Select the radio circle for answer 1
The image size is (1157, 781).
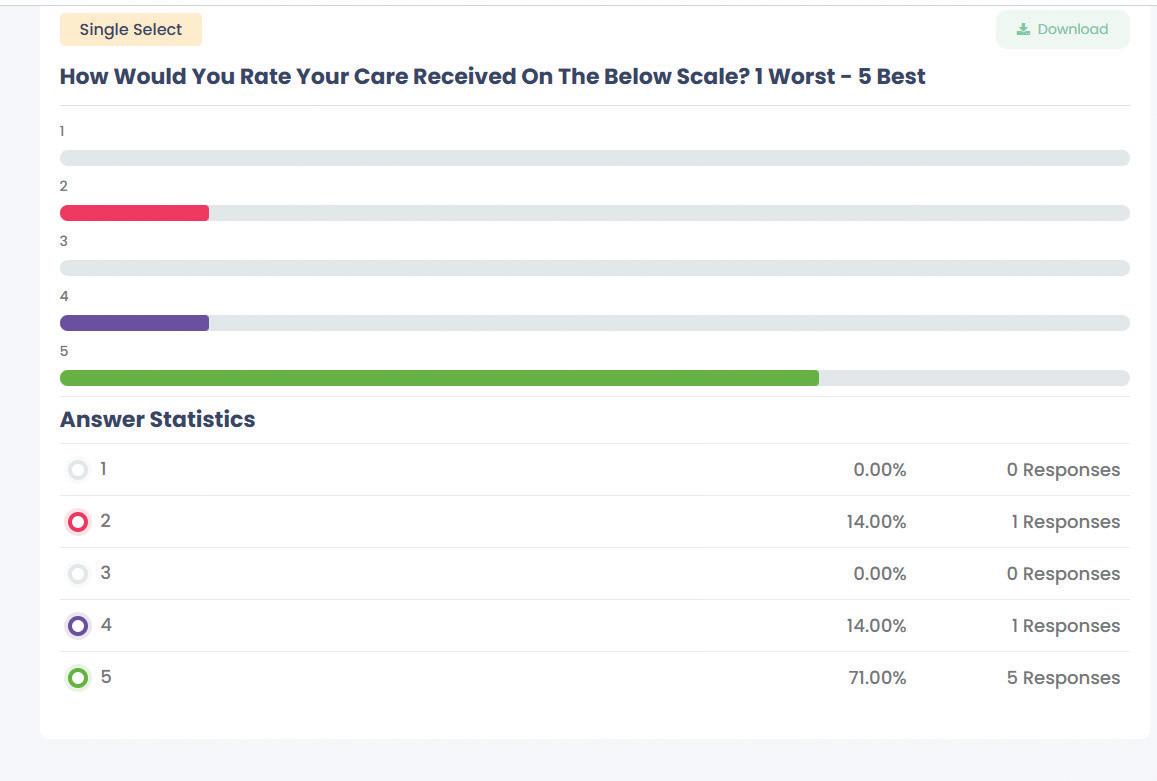[78, 470]
